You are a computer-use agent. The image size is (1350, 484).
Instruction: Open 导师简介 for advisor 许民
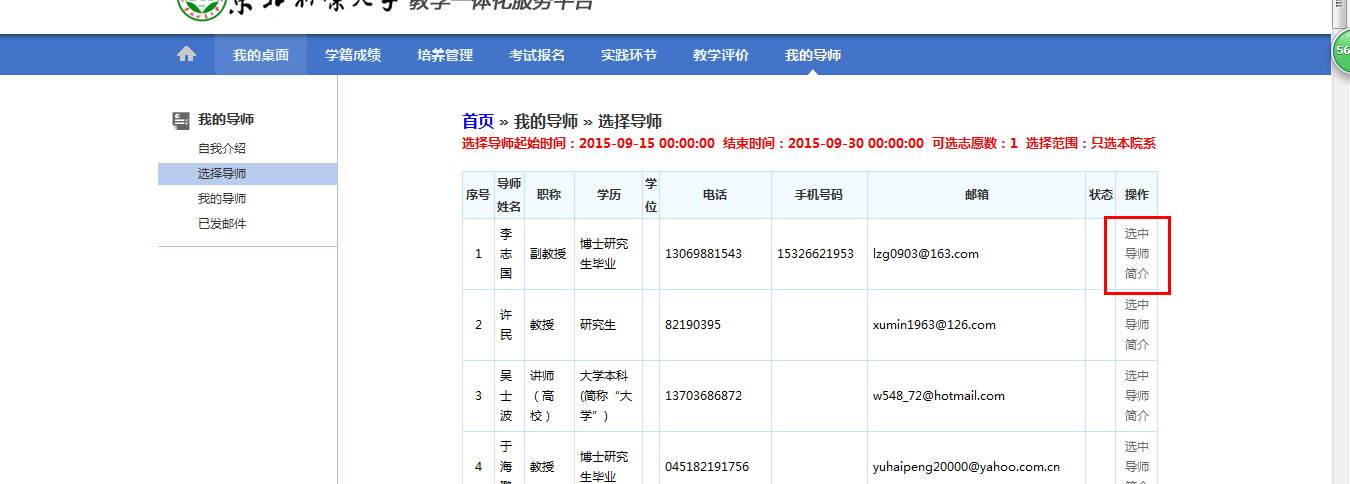pos(1137,334)
